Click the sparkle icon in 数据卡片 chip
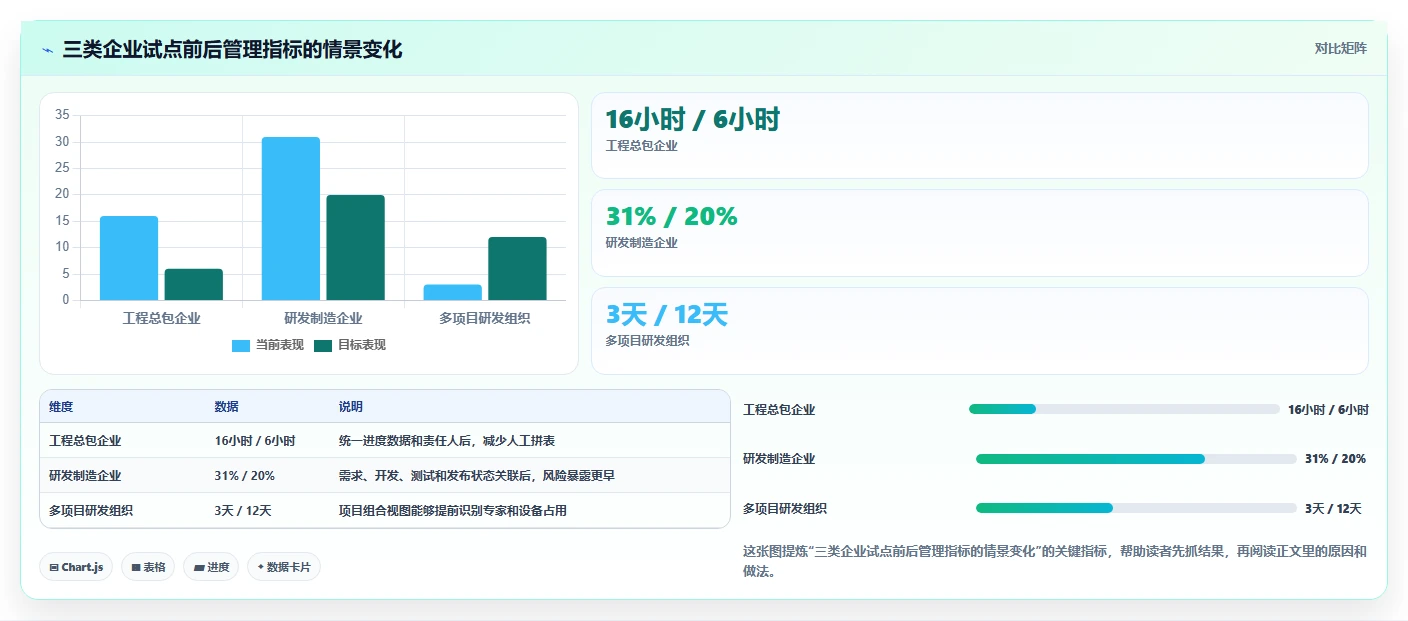 261,567
